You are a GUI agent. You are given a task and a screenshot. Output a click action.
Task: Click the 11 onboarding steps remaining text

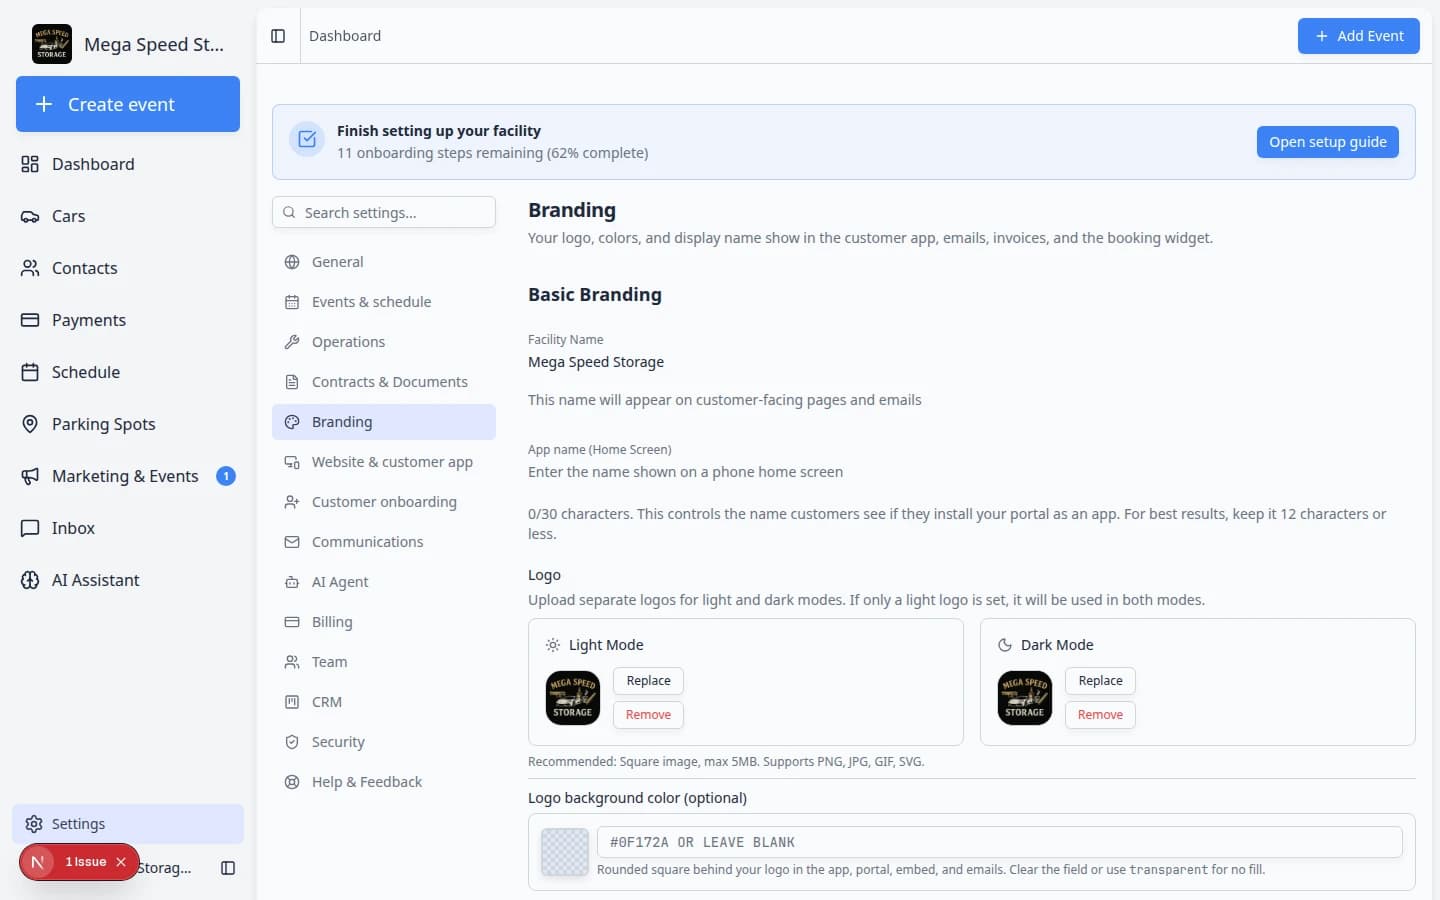492,153
